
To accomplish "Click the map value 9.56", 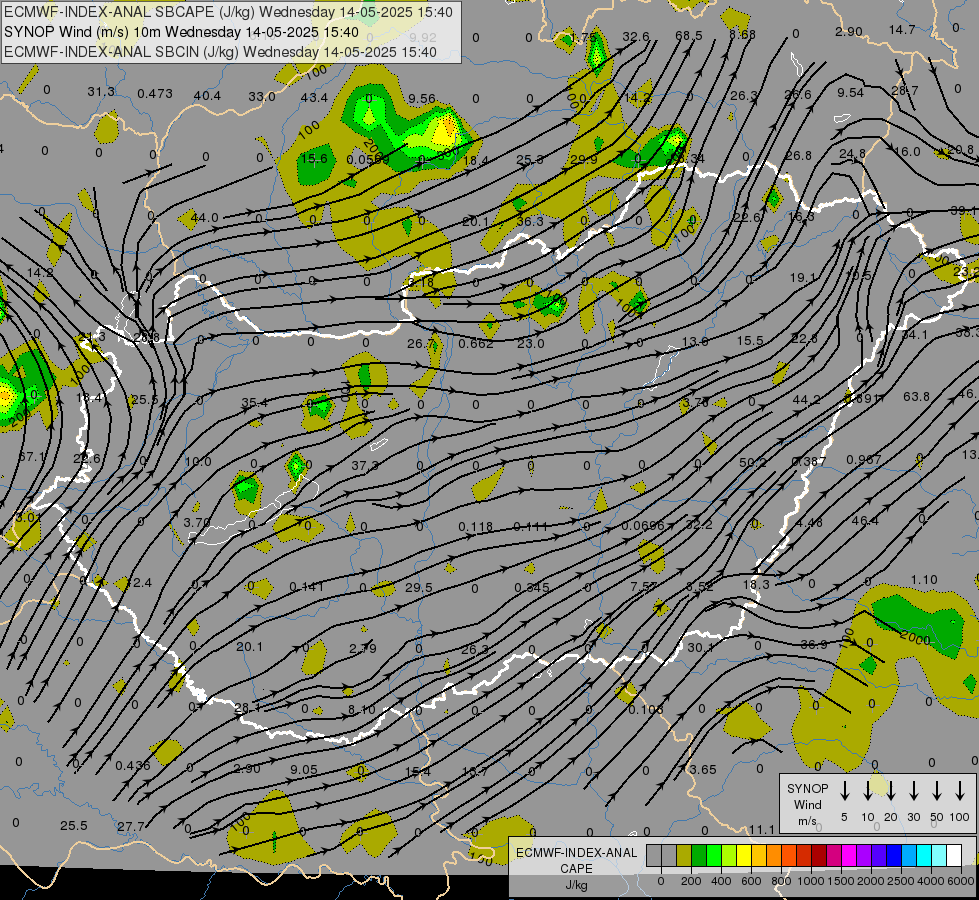I will [x=422, y=98].
